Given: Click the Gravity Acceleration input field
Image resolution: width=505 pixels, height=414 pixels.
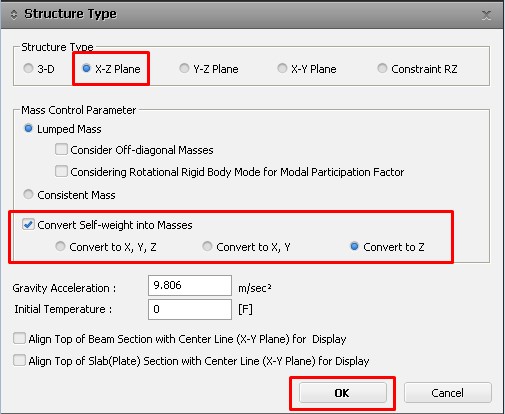Looking at the screenshot, I should tap(190, 285).
